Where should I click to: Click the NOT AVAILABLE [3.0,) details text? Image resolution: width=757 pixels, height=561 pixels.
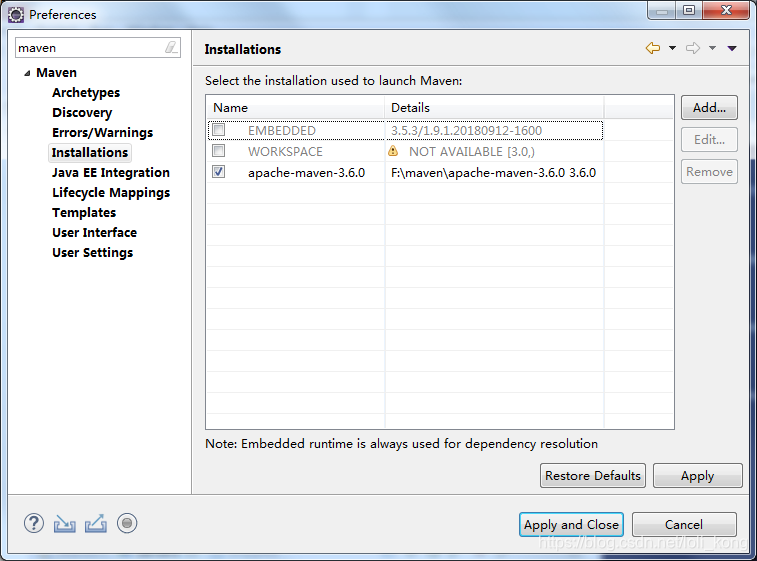472,152
